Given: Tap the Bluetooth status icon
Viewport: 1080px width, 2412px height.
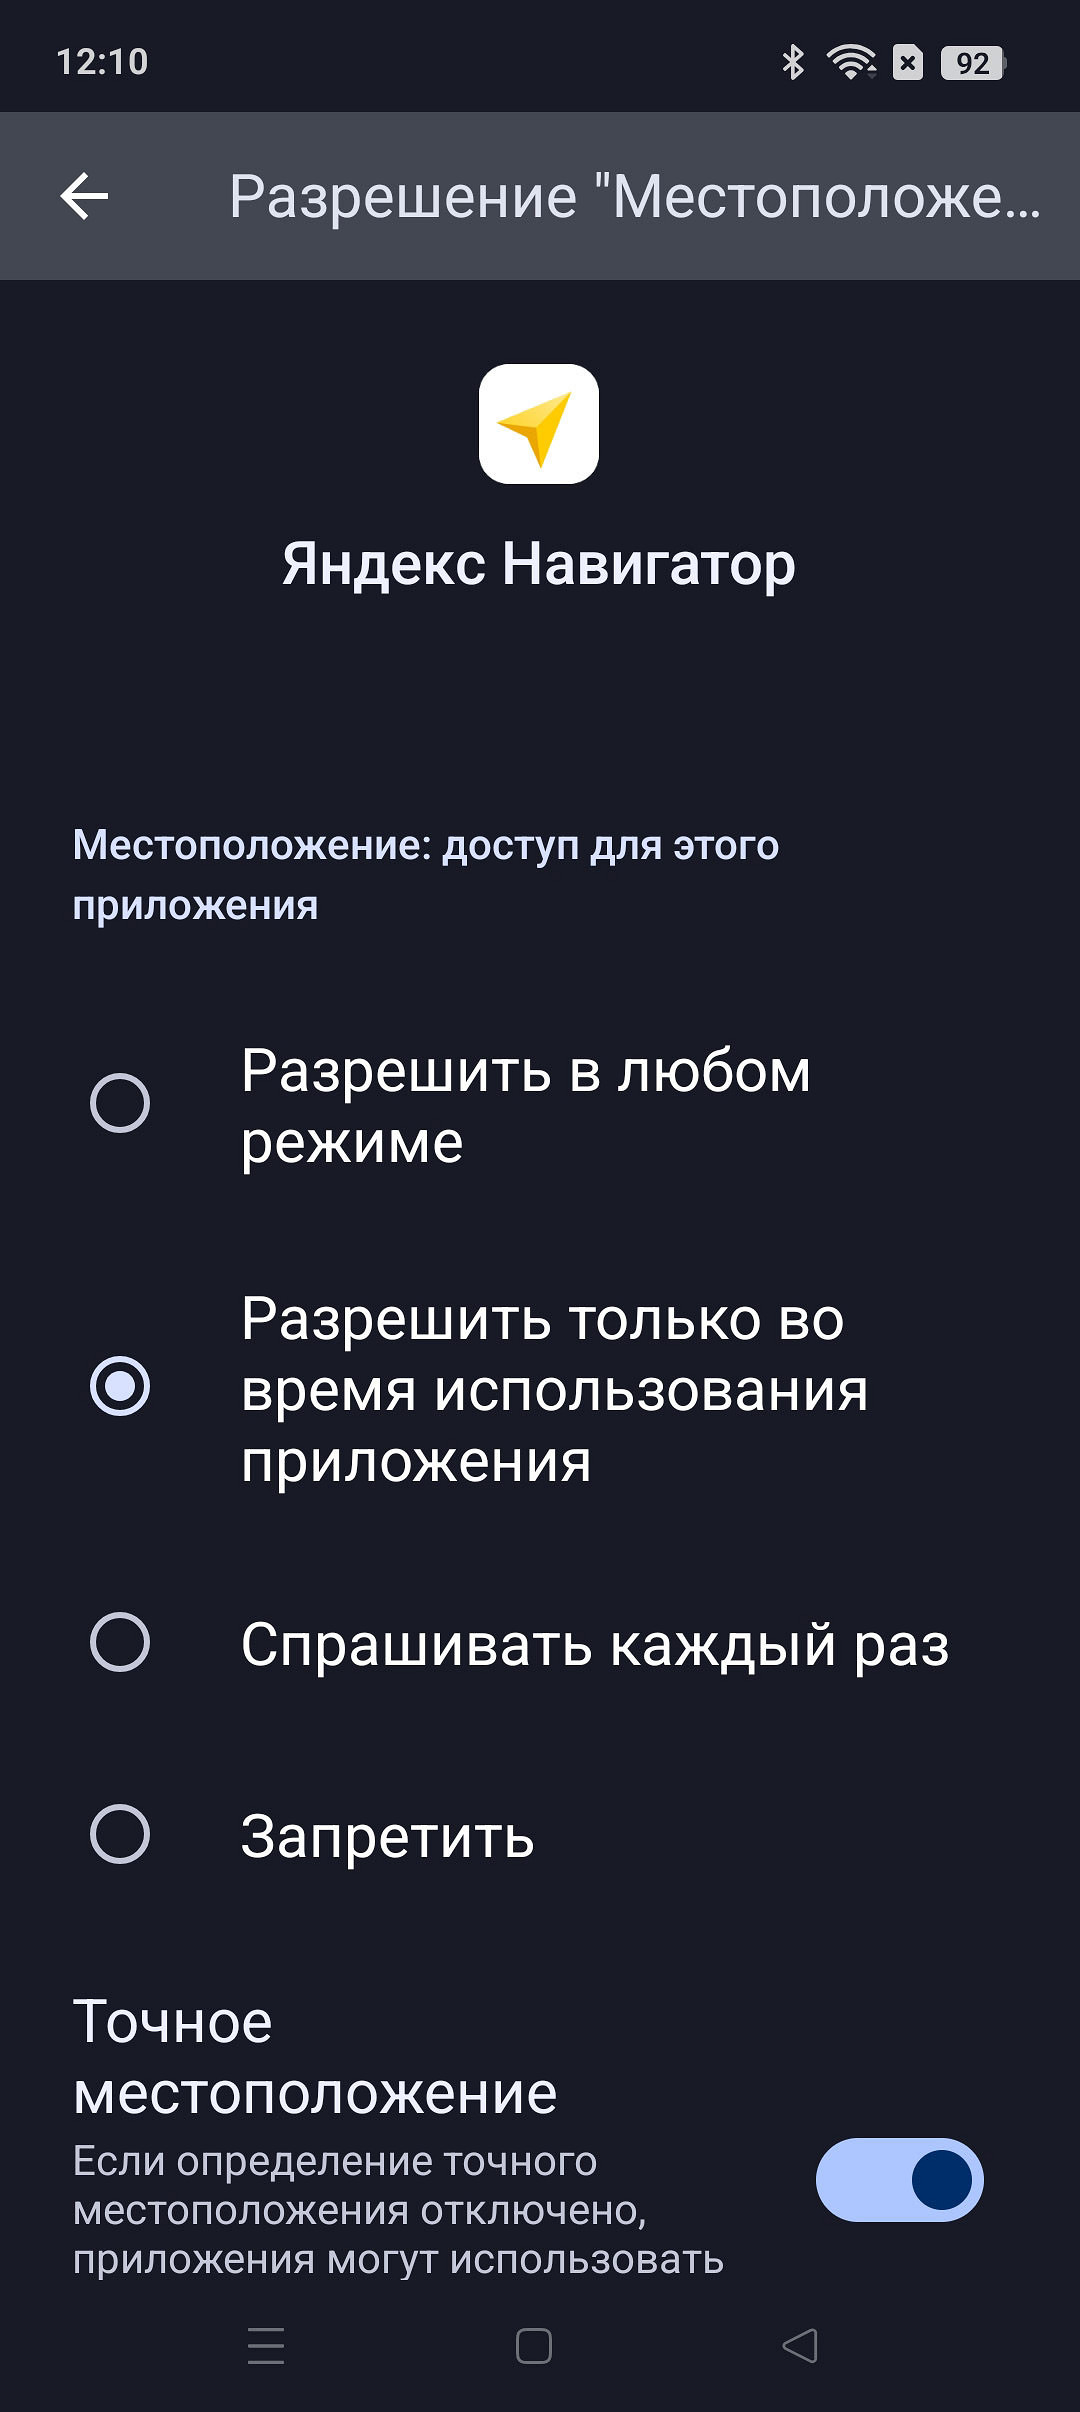Looking at the screenshot, I should (793, 62).
